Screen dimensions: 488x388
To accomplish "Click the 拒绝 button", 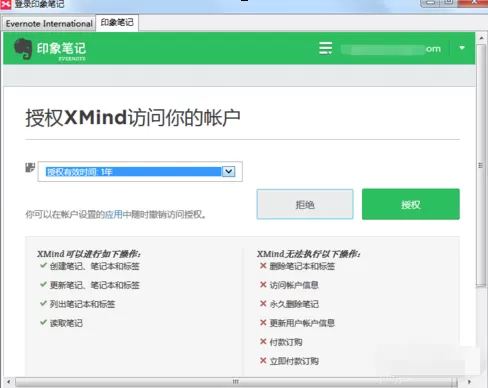I will tap(305, 204).
